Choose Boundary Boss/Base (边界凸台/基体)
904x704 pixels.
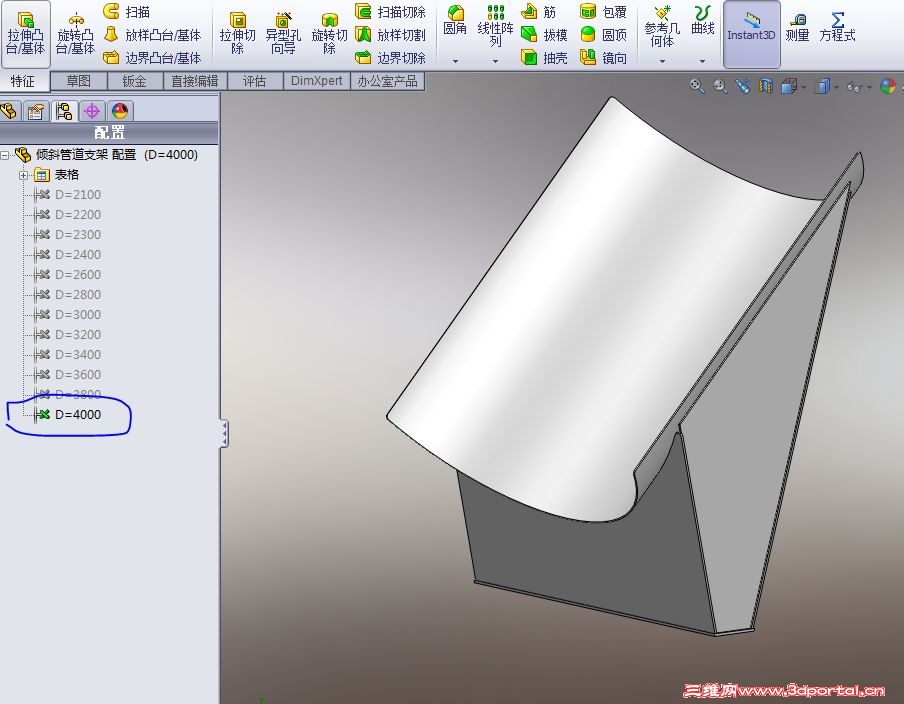(x=152, y=58)
